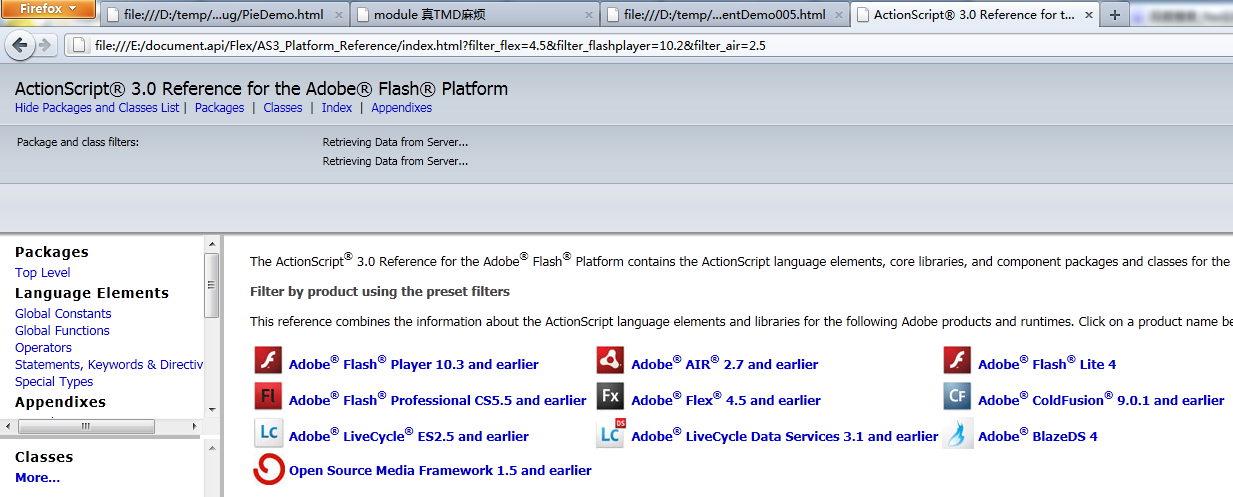Click the Flash Professional Fl icon
The image size is (1233, 497).
[x=268, y=397]
